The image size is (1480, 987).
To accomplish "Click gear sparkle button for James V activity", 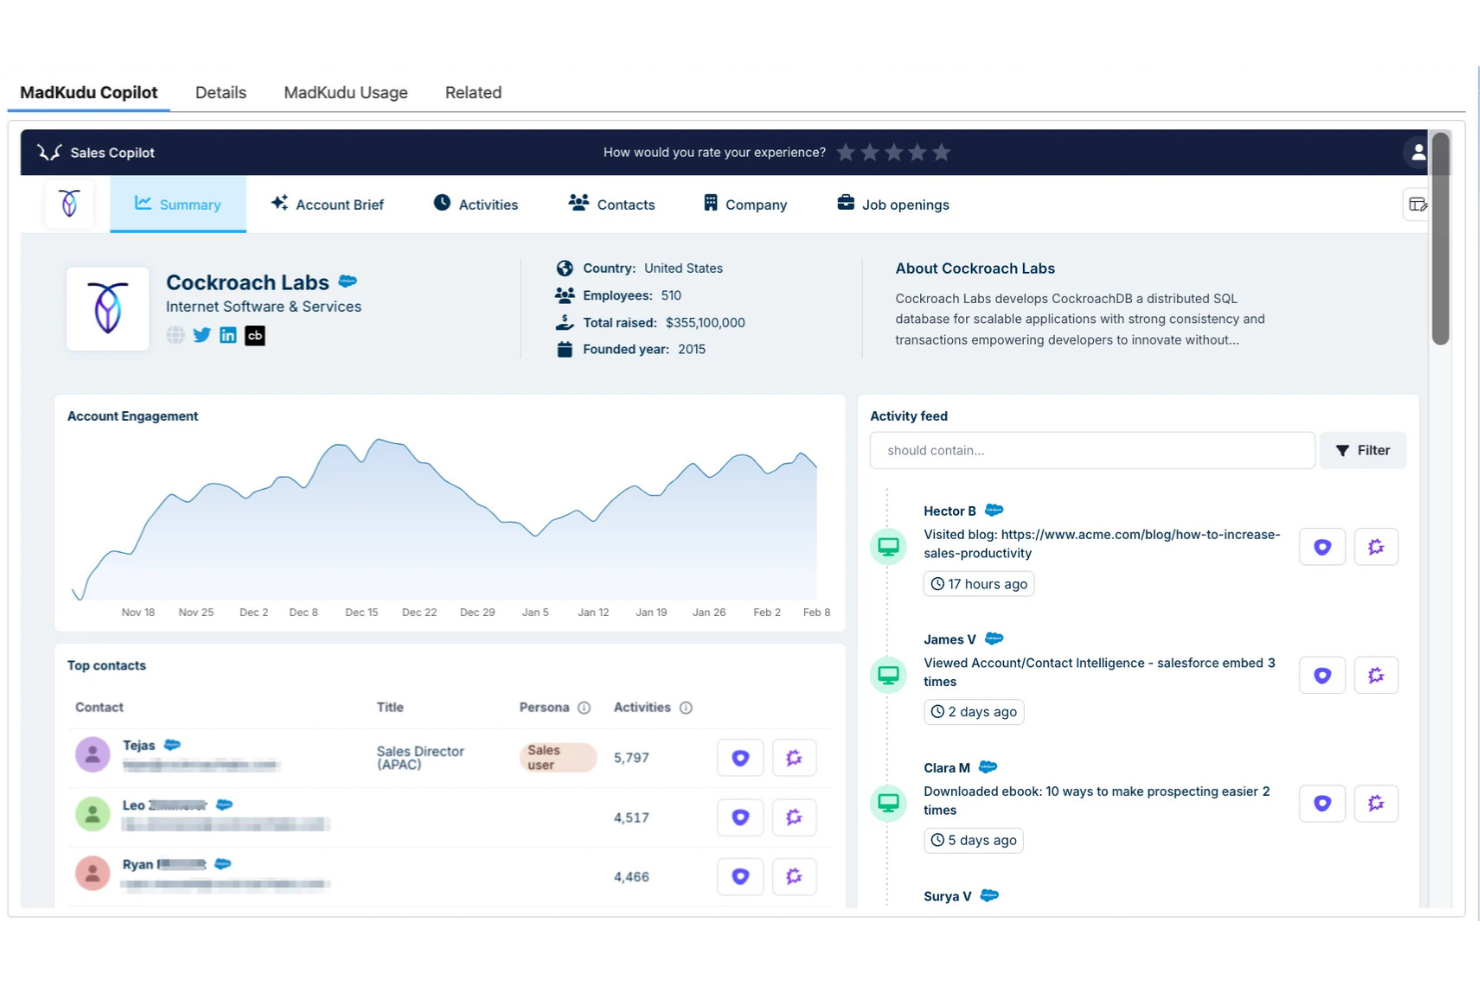I will pos(1376,675).
